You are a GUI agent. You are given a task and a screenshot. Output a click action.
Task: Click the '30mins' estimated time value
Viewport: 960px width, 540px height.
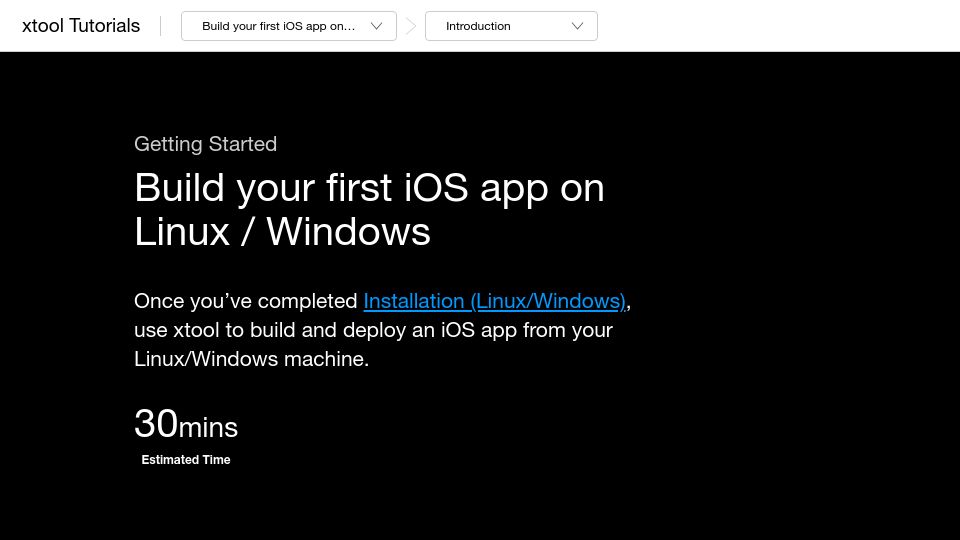pyautogui.click(x=186, y=424)
